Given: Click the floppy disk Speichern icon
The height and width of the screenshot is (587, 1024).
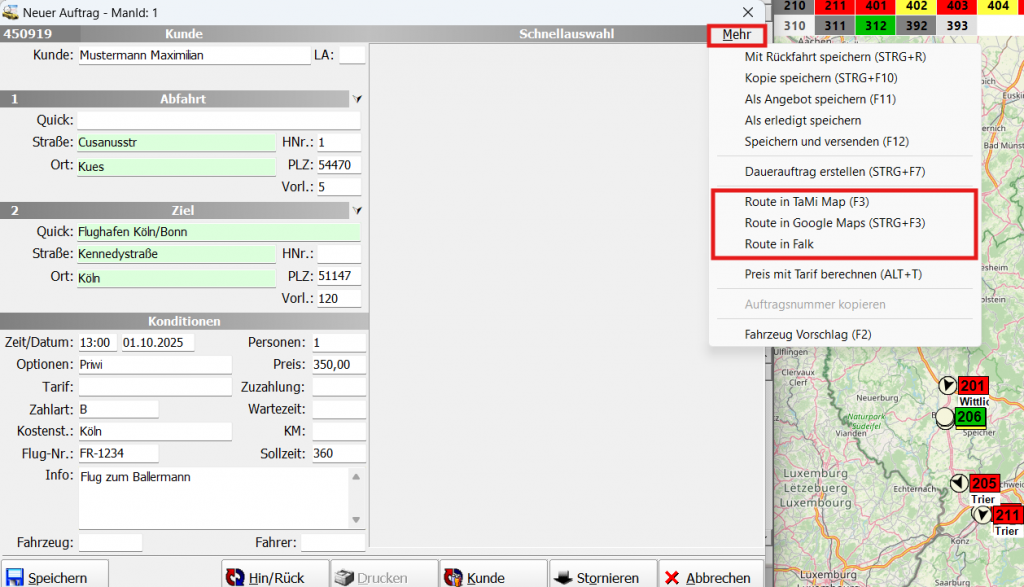Looking at the screenshot, I should coord(15,577).
